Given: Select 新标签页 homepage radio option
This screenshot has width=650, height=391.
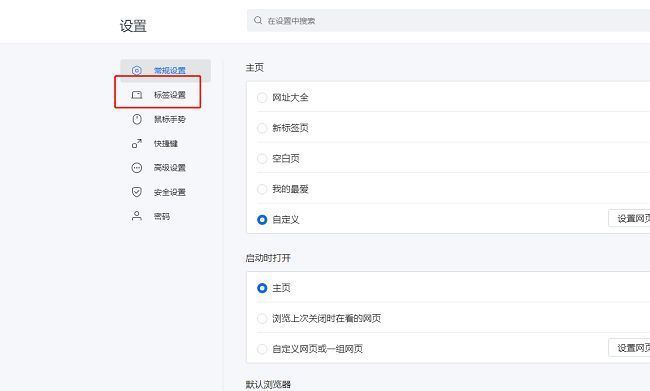Looking at the screenshot, I should (262, 128).
